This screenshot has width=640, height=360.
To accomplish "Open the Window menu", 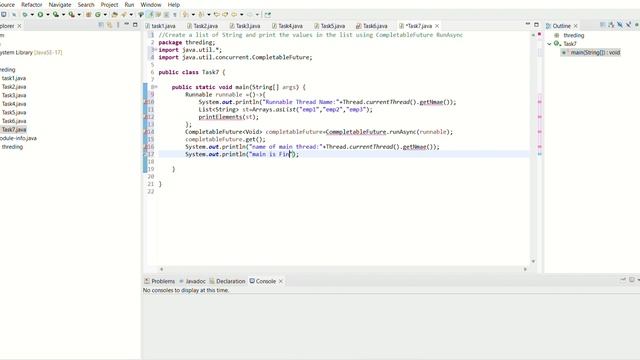I will pyautogui.click(x=151, y=4).
